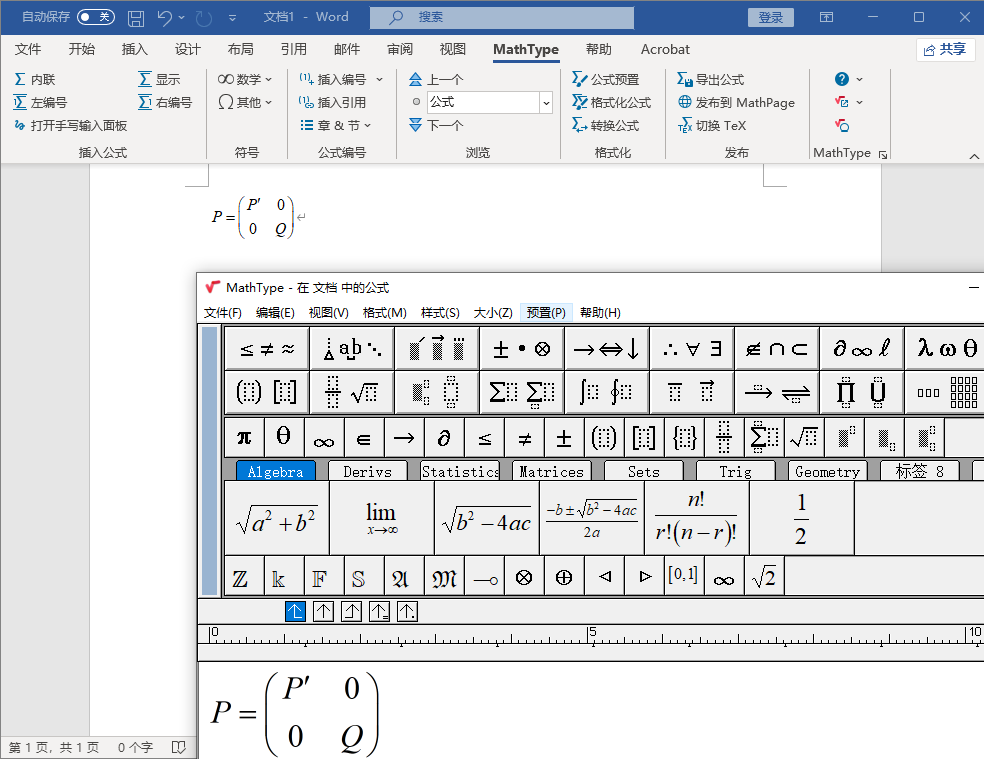Collapse the Word ribbon
This screenshot has height=759, width=984.
(973, 156)
